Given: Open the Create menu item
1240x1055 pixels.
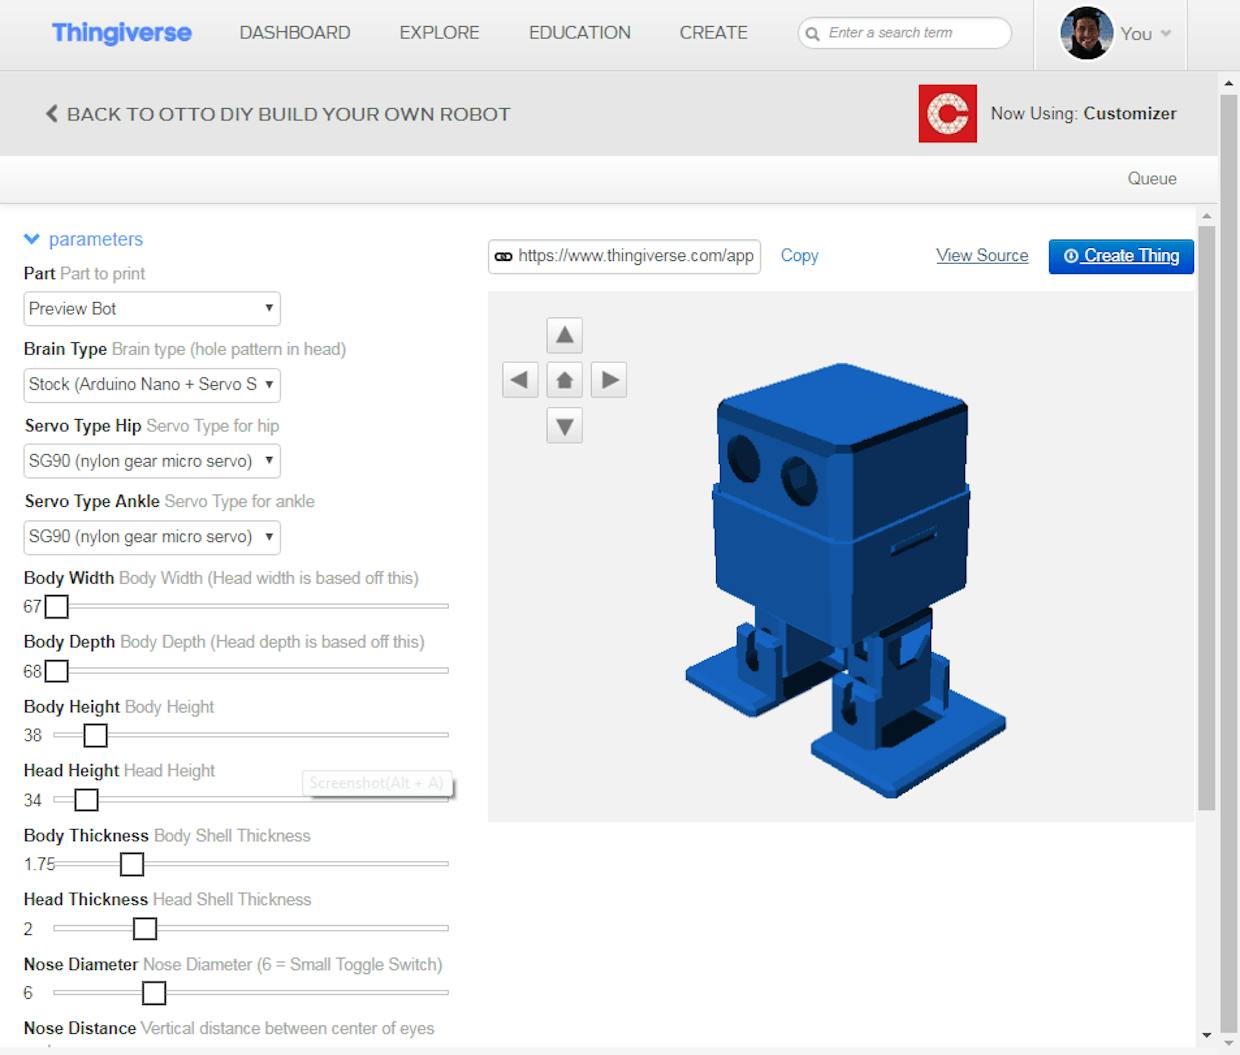Looking at the screenshot, I should coord(714,33).
